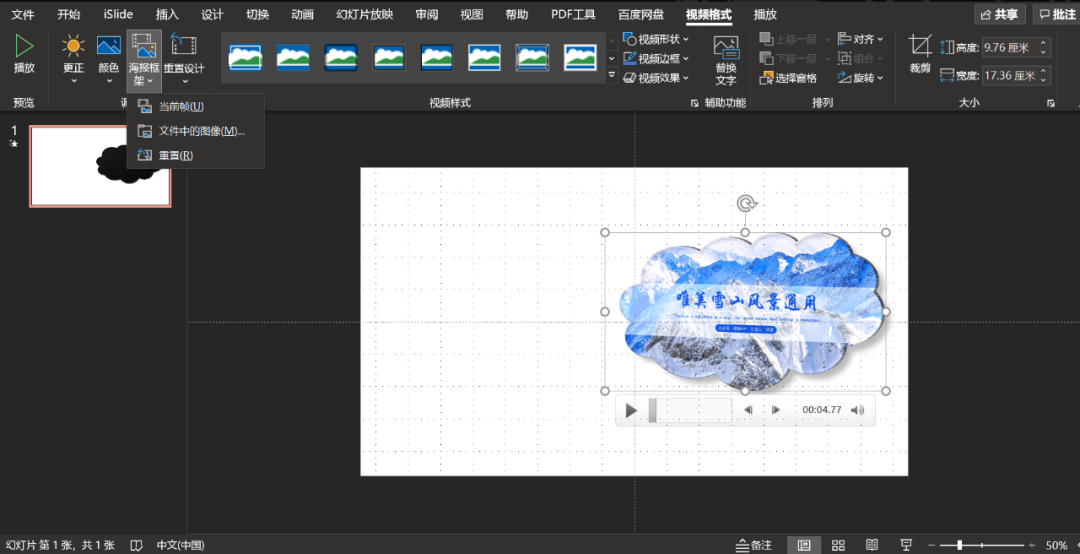Switch to slide sorter view in status bar
1080x554 pixels.
pyautogui.click(x=838, y=545)
